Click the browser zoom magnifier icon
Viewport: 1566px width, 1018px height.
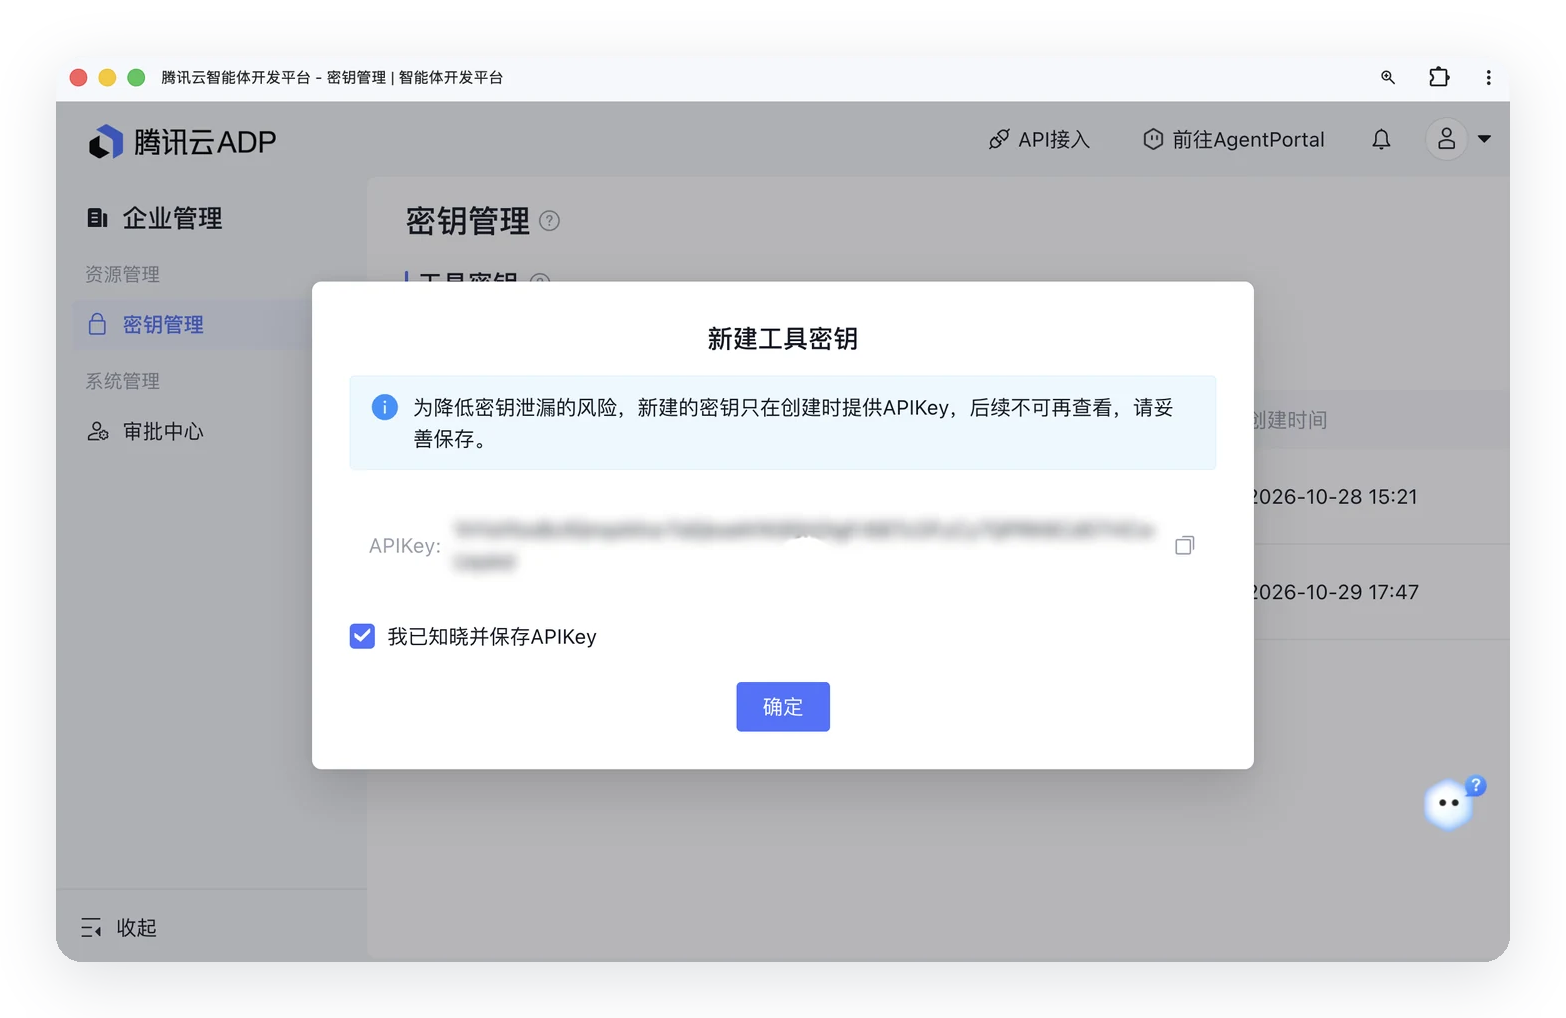pyautogui.click(x=1388, y=77)
